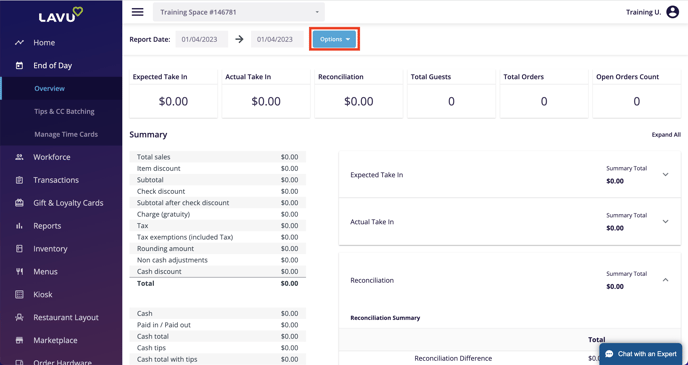
Task: Click the Total sales row
Action: click(x=218, y=157)
